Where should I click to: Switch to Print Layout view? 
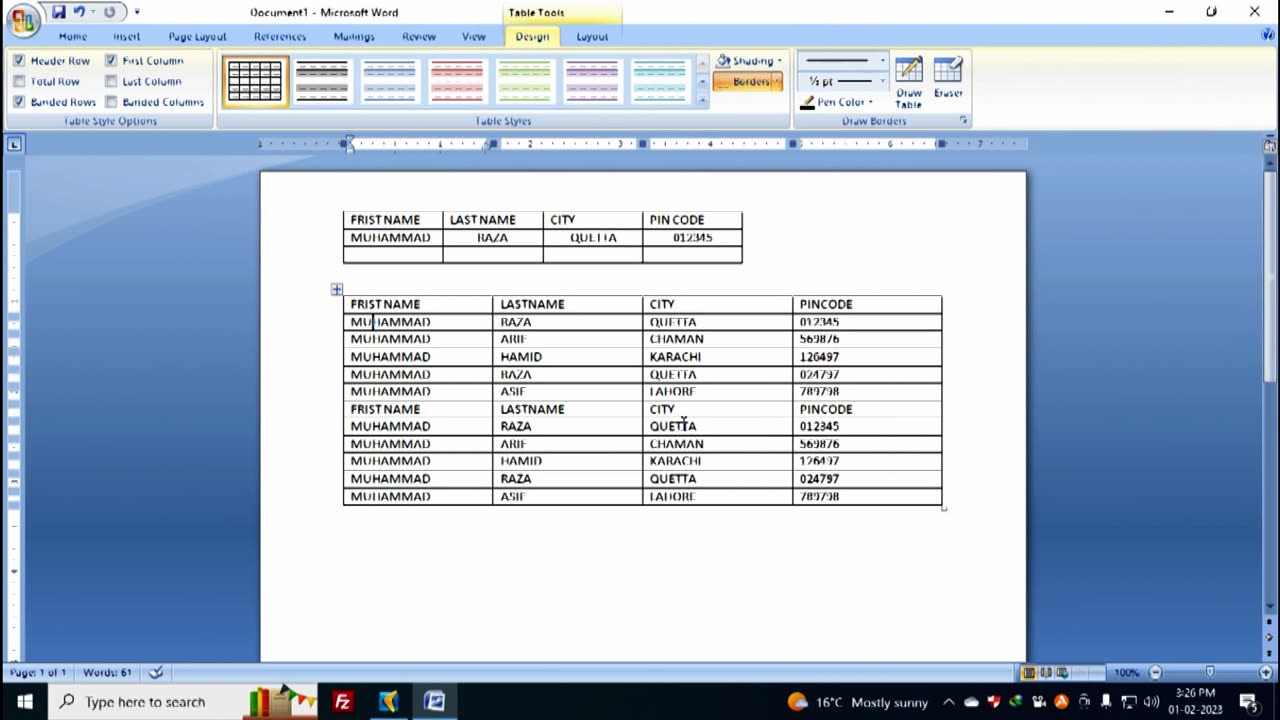tap(1029, 672)
